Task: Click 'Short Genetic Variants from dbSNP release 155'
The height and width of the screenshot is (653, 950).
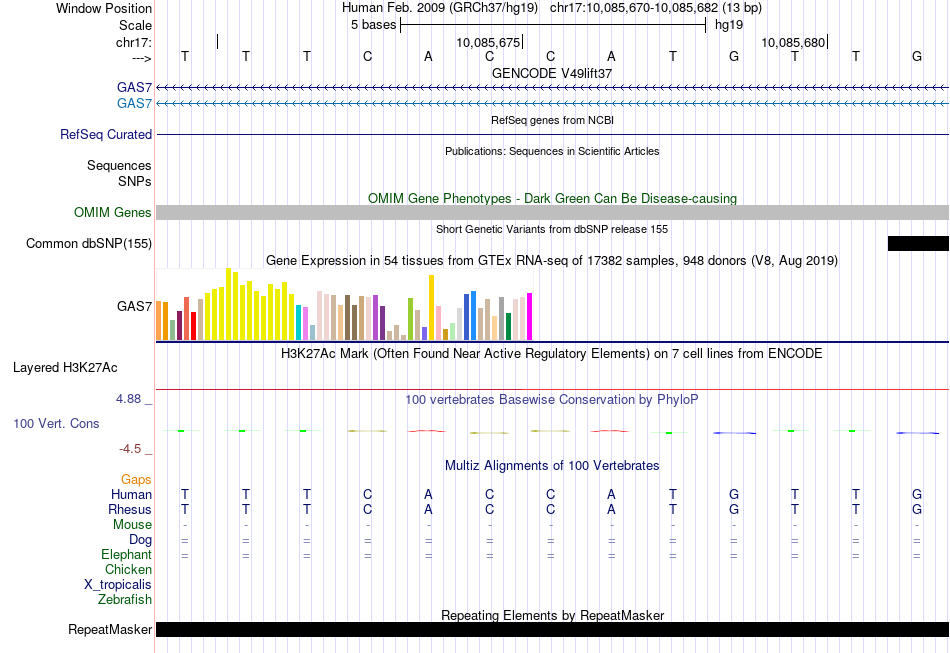Action: [x=552, y=229]
